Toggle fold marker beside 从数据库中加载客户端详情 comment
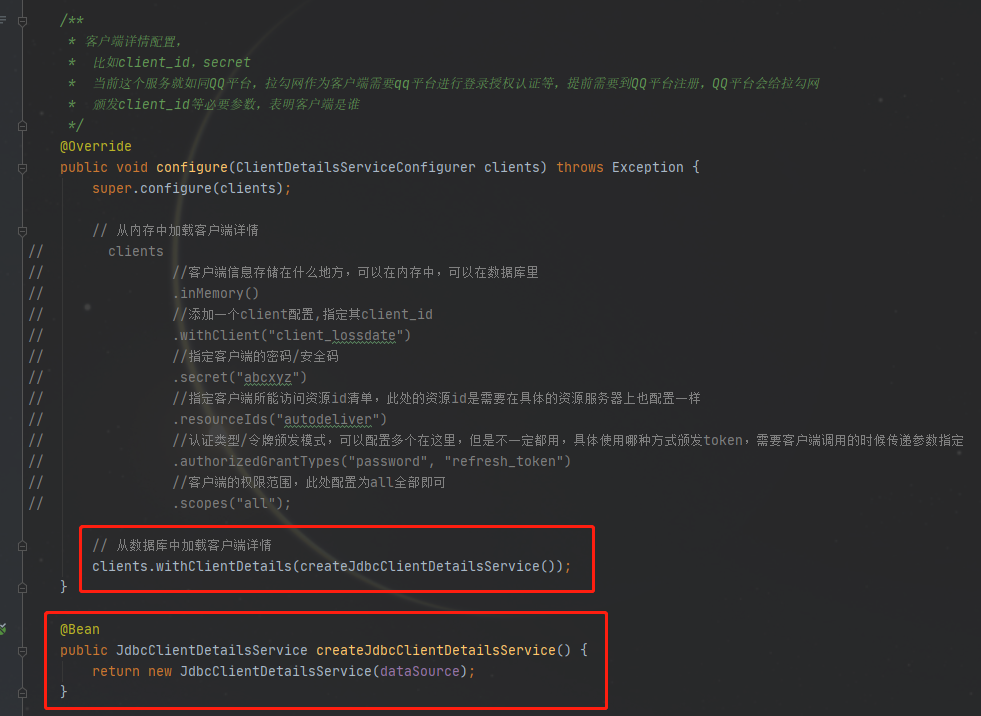 (23, 546)
